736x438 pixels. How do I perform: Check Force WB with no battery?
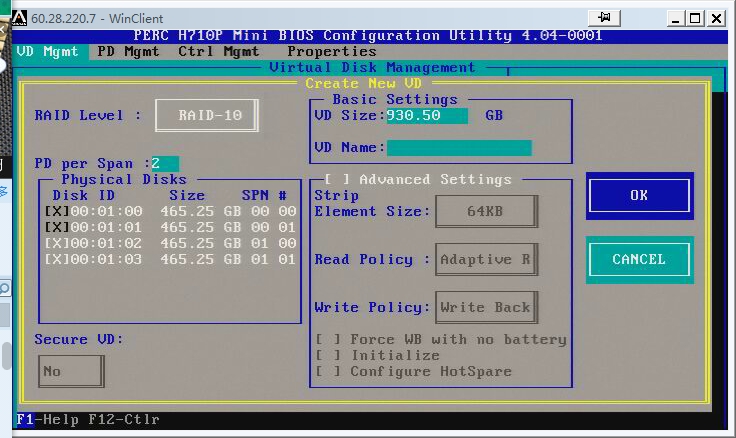328,339
